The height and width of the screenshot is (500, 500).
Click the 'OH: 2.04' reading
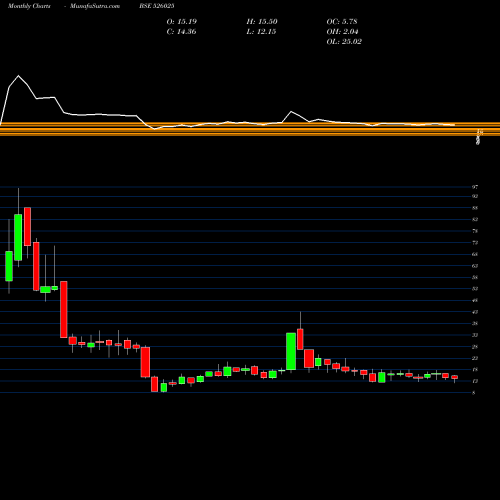342,32
